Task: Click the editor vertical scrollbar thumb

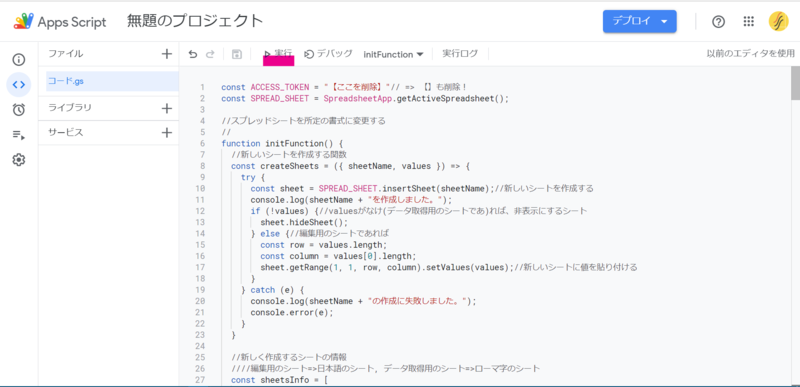Action: click(795, 83)
